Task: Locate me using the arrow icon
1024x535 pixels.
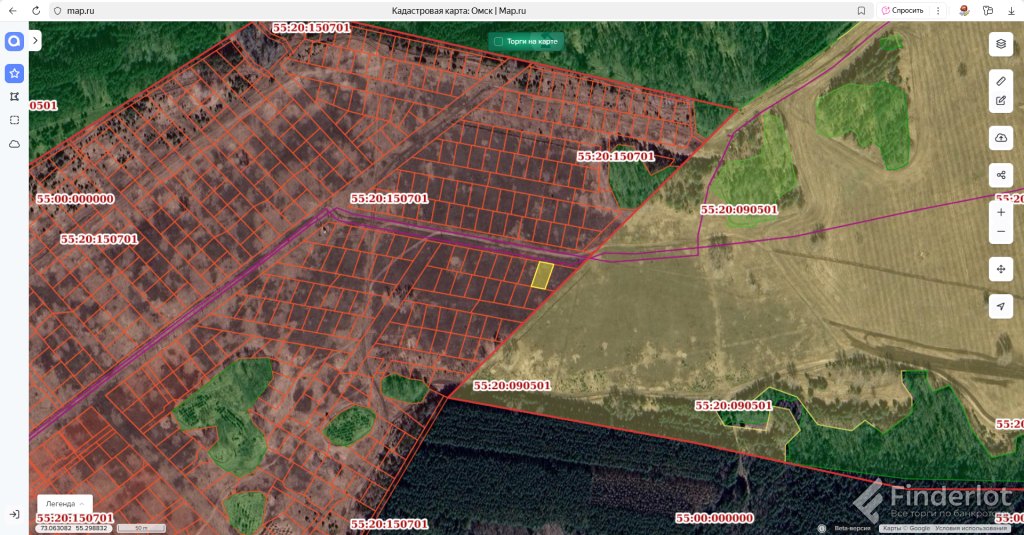Action: coord(1000,306)
